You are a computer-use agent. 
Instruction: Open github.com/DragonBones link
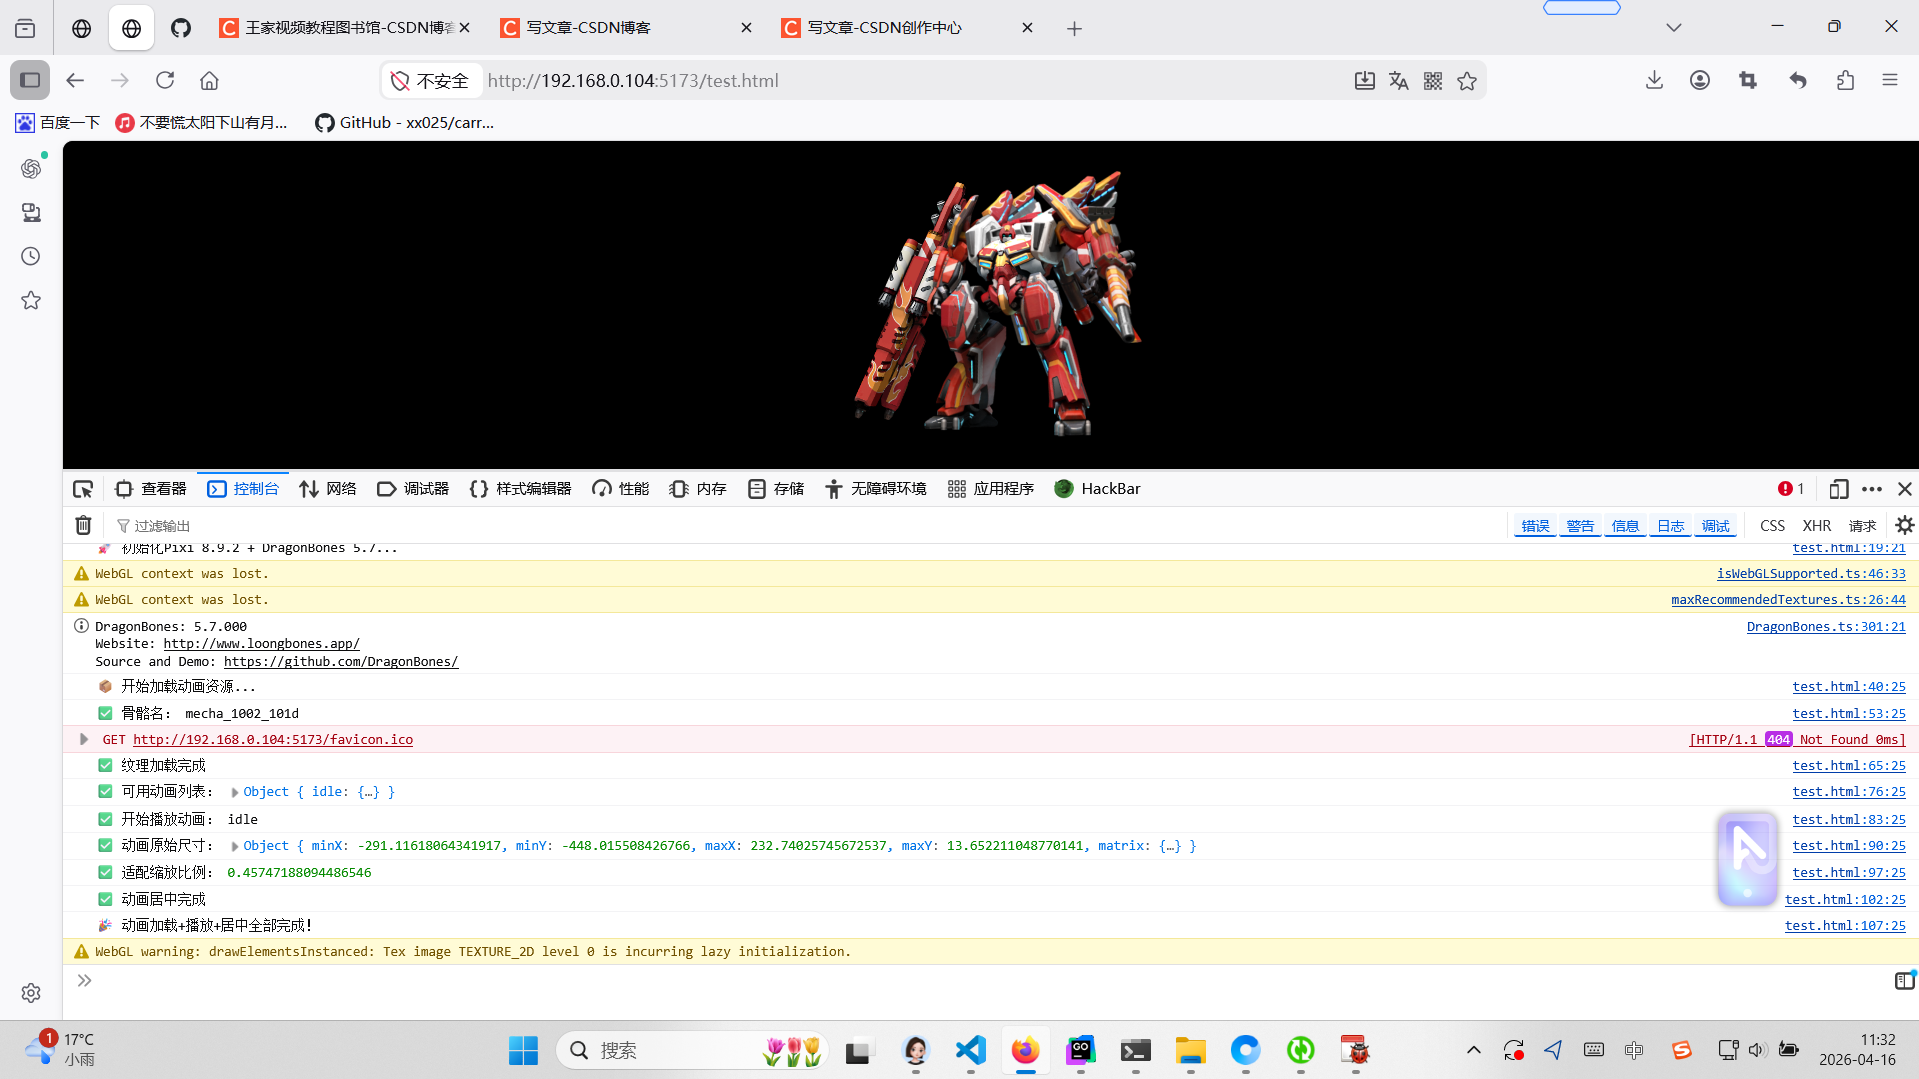click(341, 662)
